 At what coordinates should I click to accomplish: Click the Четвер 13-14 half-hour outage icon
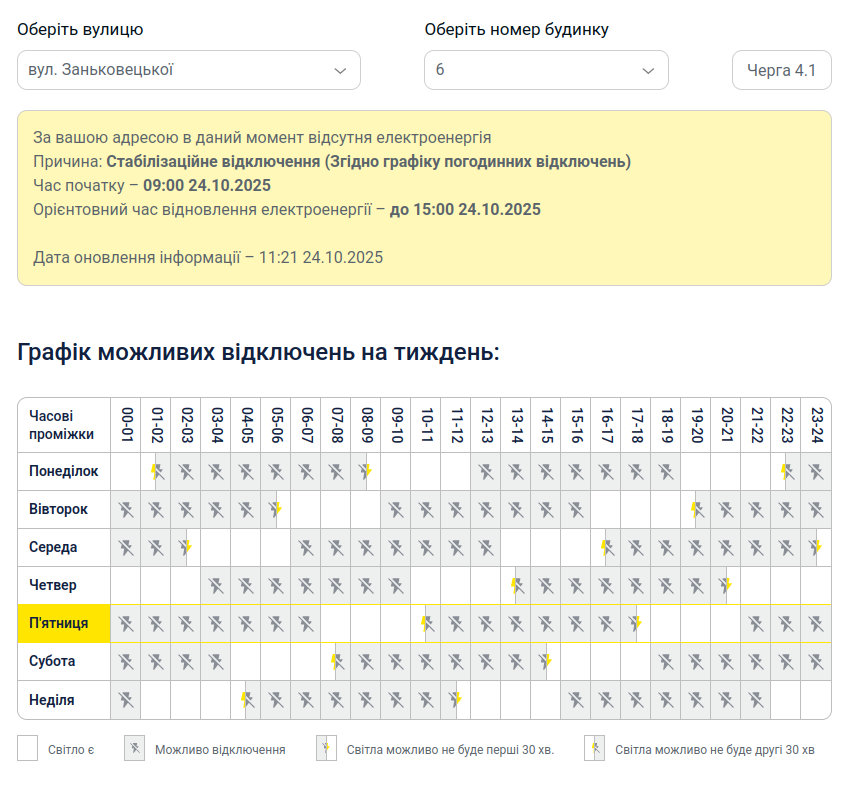click(x=517, y=586)
